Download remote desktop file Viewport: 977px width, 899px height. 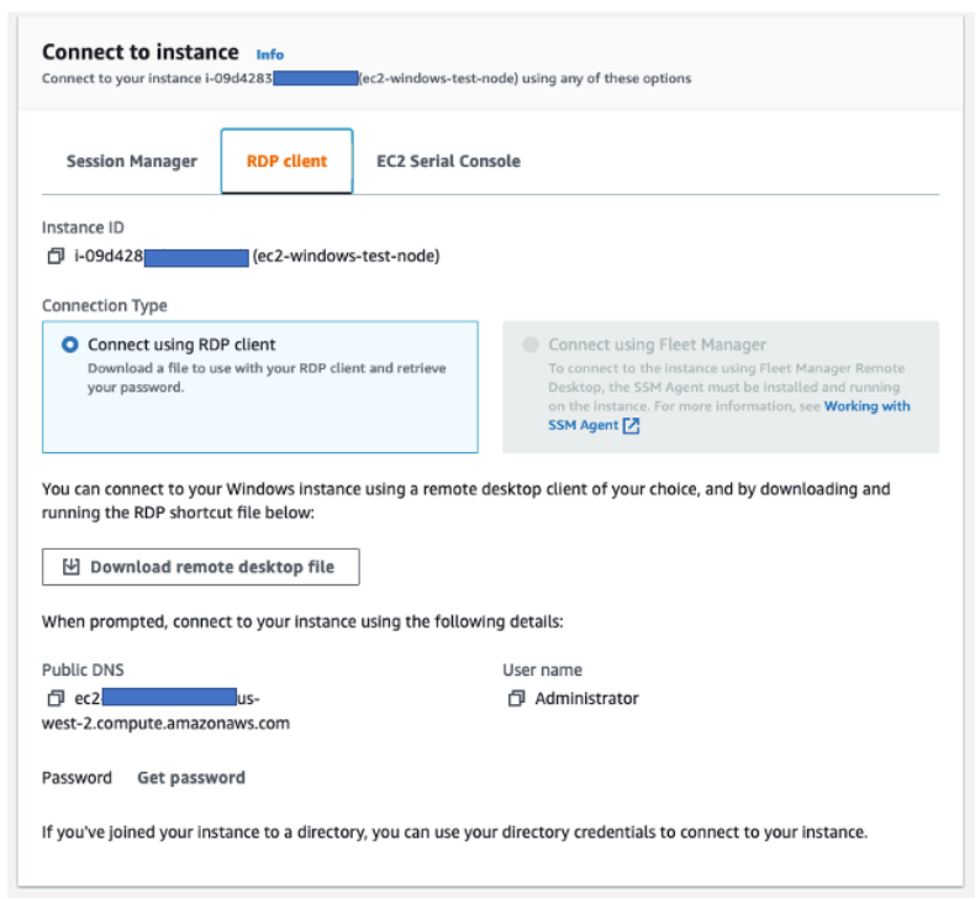(201, 566)
